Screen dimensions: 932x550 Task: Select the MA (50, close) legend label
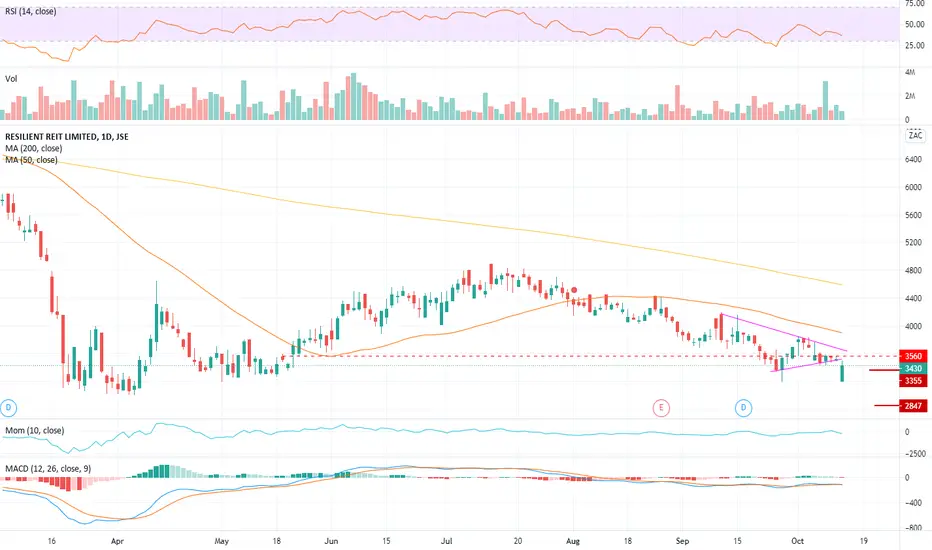[x=32, y=160]
